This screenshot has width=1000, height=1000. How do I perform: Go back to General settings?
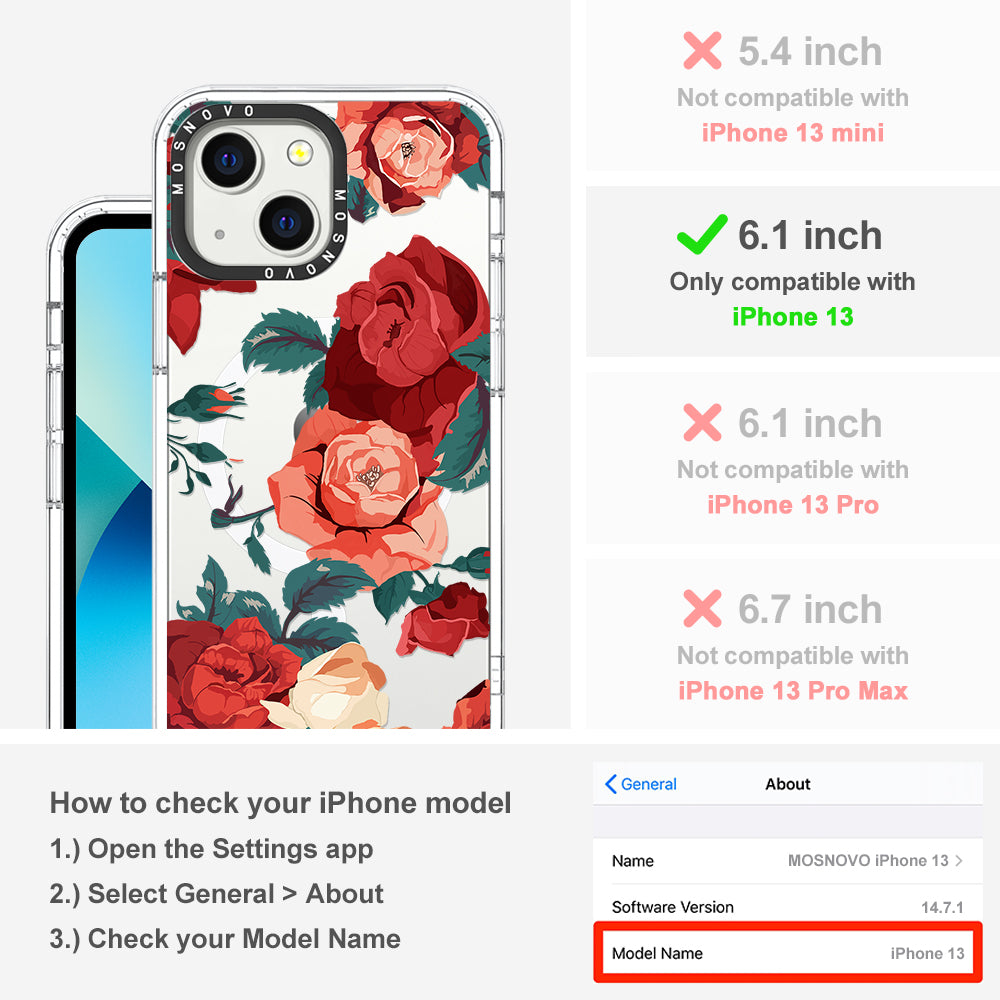(x=641, y=784)
